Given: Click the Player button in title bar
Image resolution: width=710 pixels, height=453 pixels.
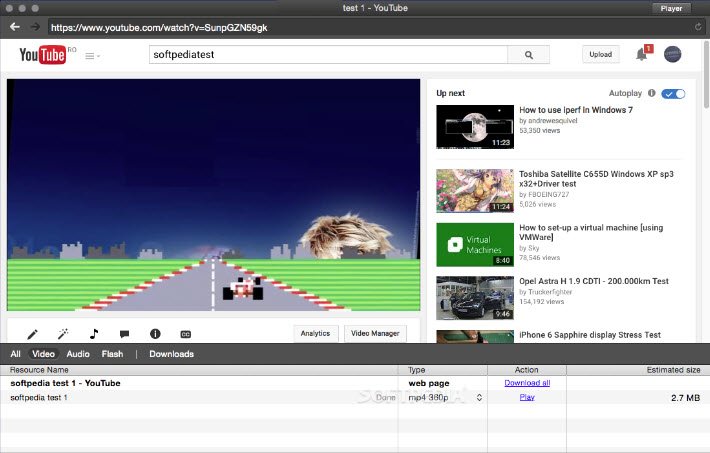Looking at the screenshot, I should pos(672,8).
